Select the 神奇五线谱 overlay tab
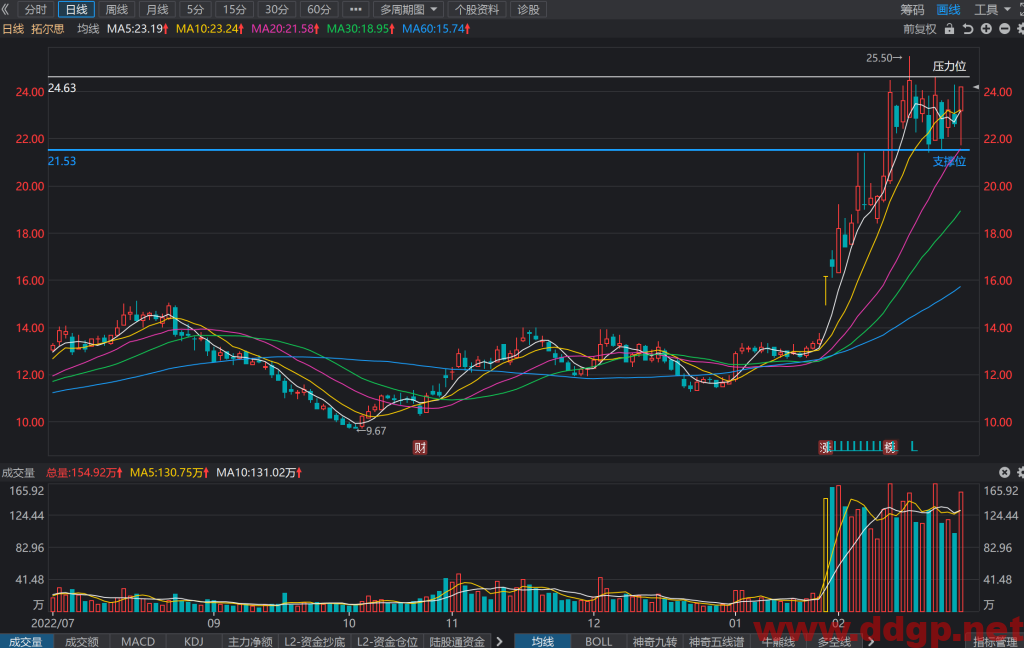This screenshot has width=1024, height=648. click(x=716, y=641)
